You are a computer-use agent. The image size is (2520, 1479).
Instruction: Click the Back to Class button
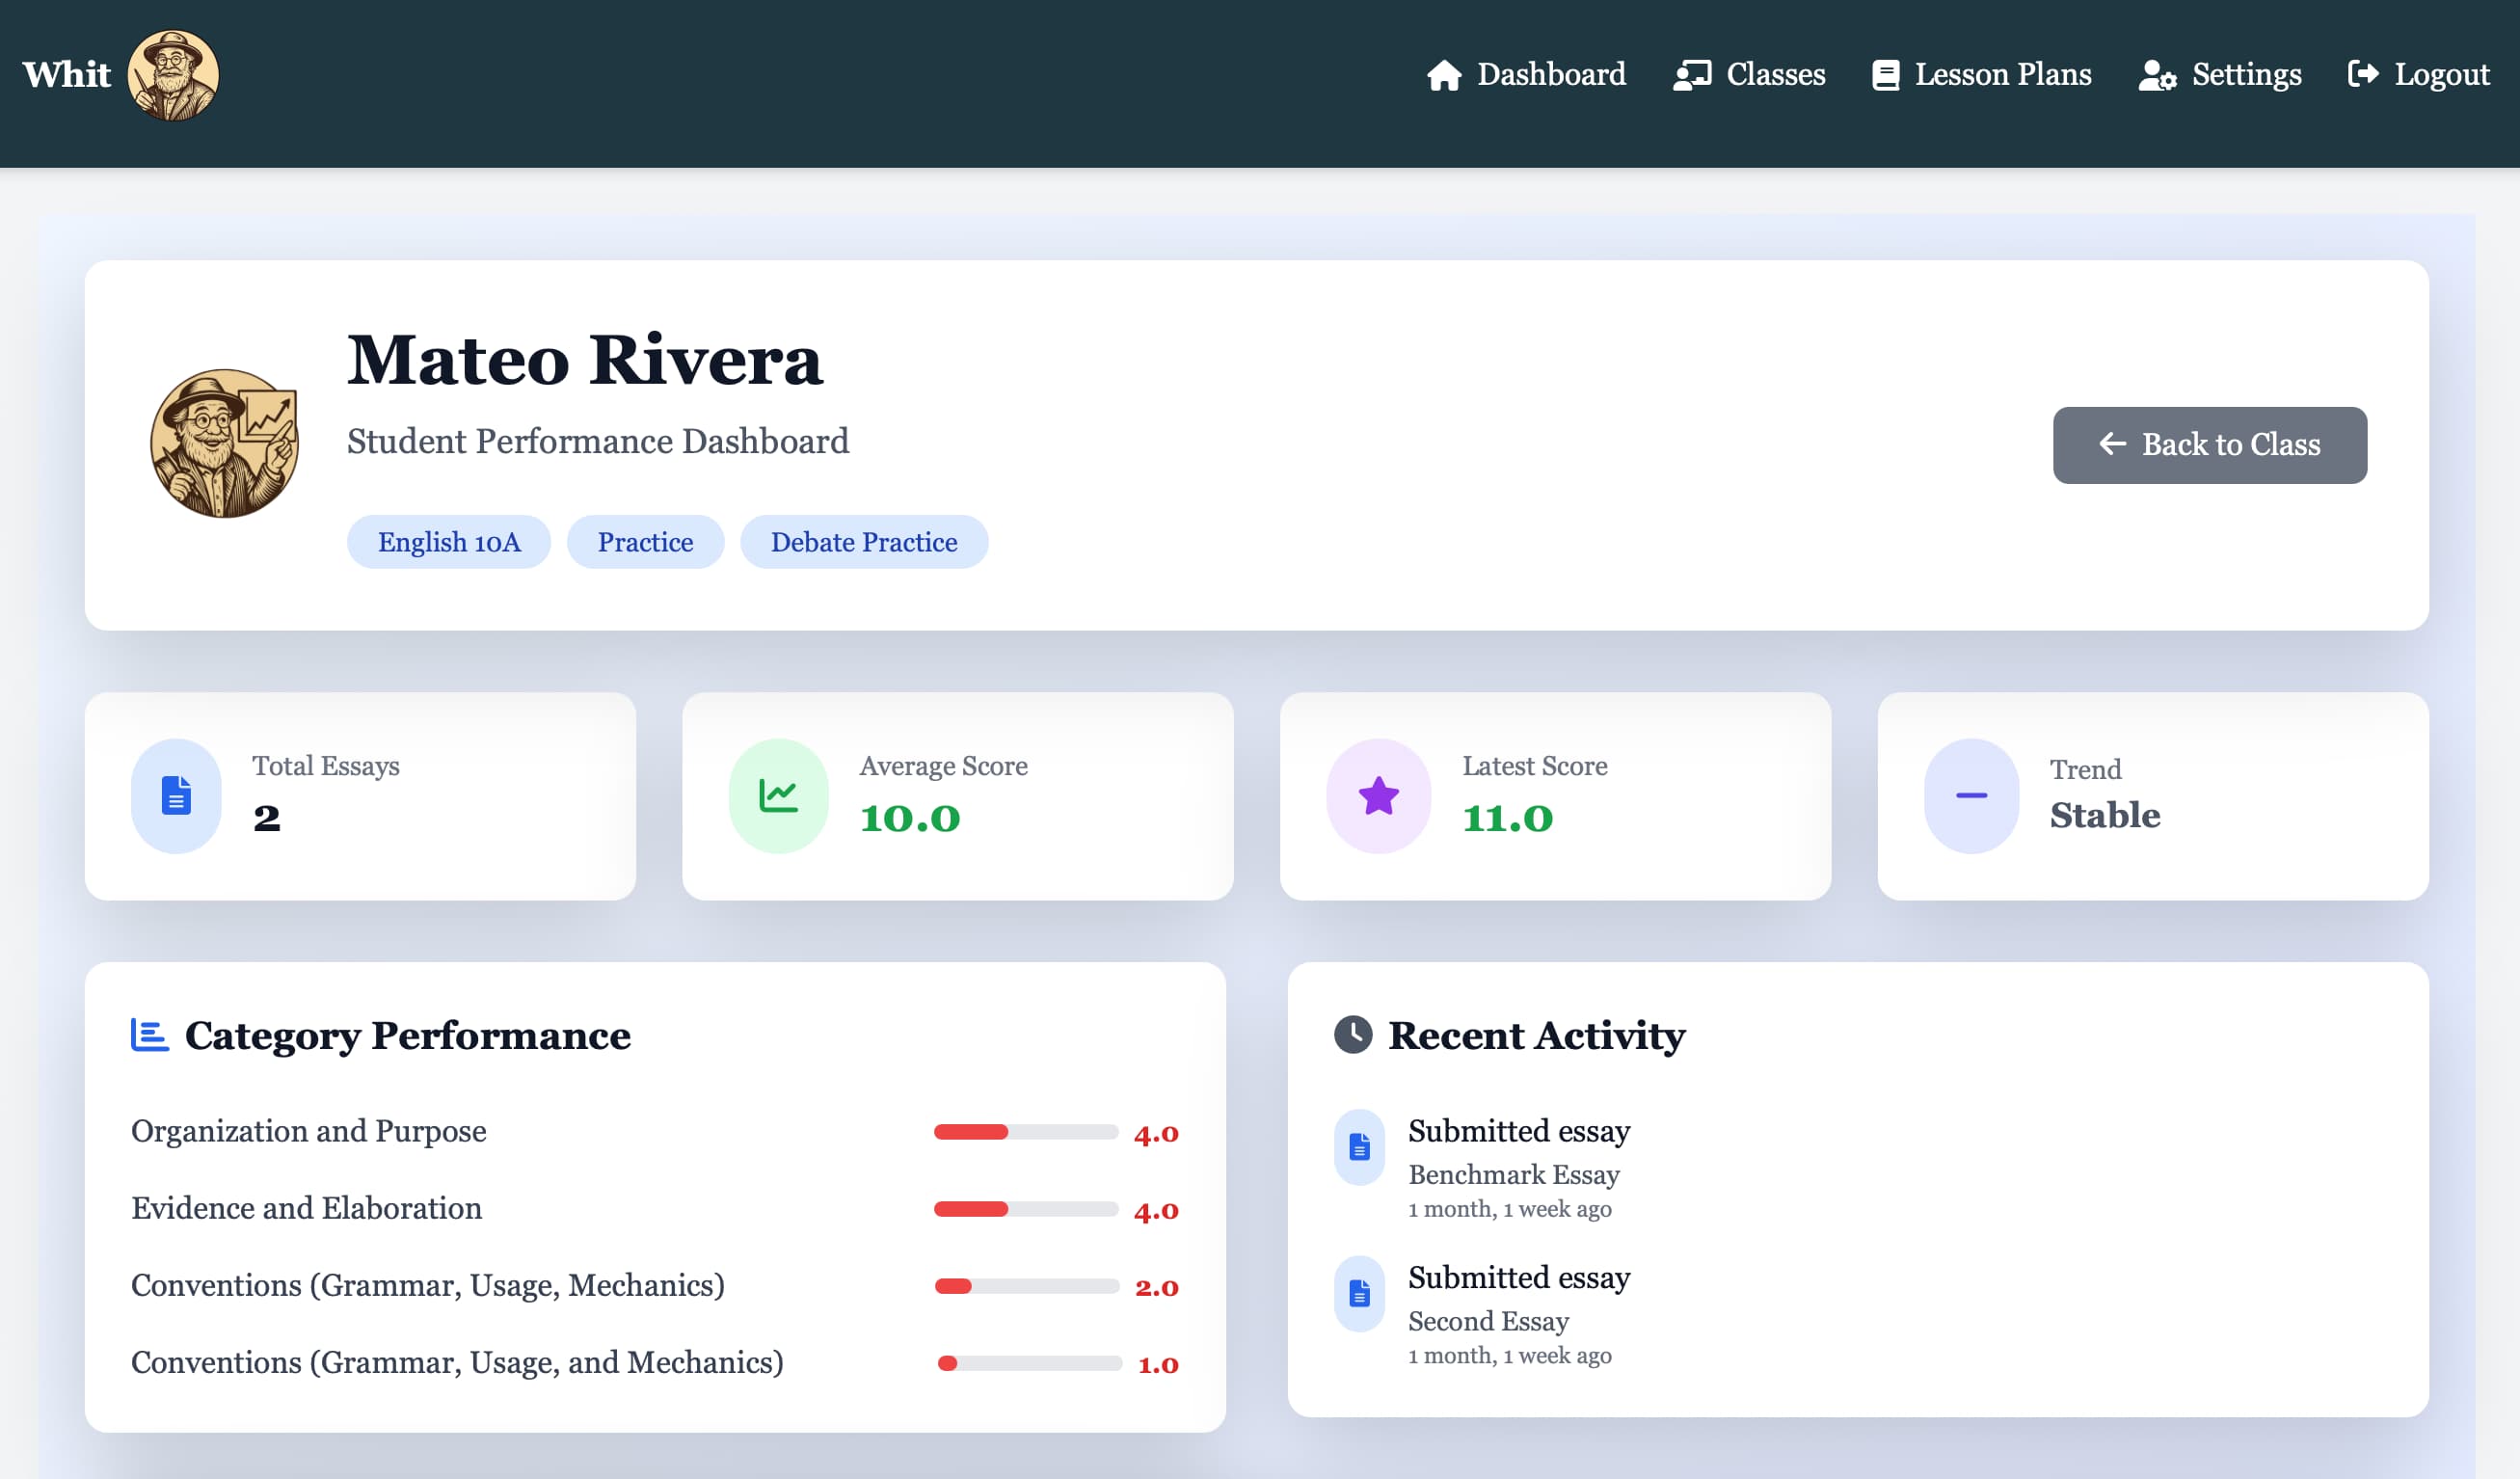(2209, 445)
